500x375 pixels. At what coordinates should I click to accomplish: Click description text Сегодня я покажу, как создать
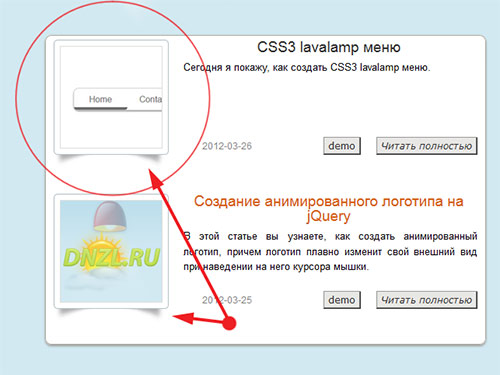coord(307,68)
